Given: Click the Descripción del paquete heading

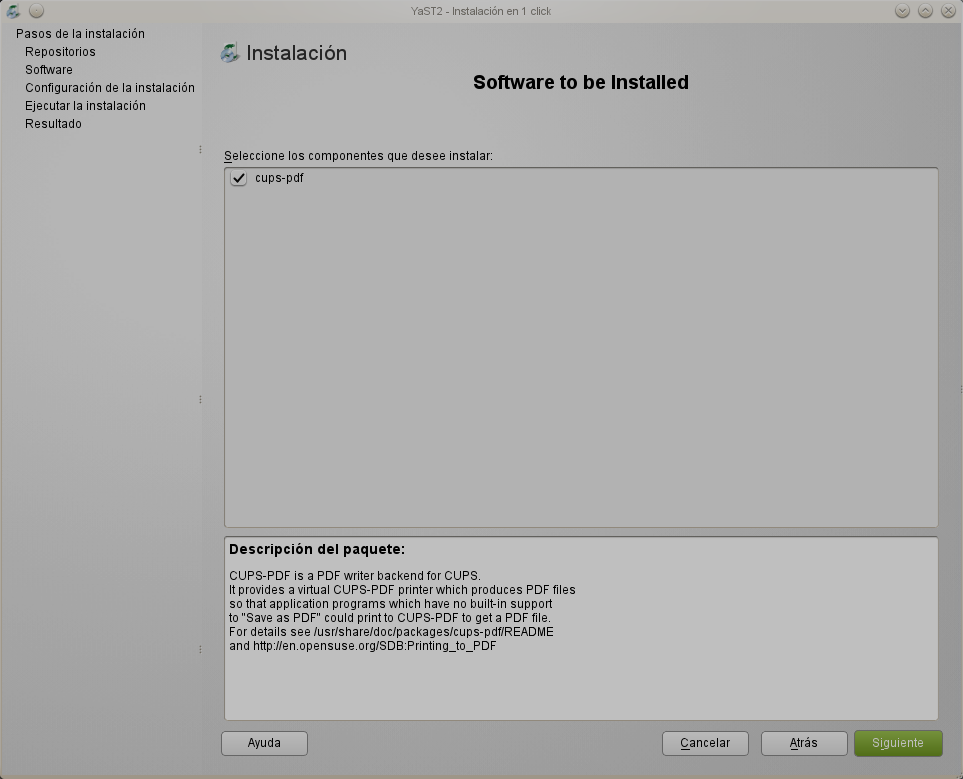Looking at the screenshot, I should pyautogui.click(x=317, y=549).
